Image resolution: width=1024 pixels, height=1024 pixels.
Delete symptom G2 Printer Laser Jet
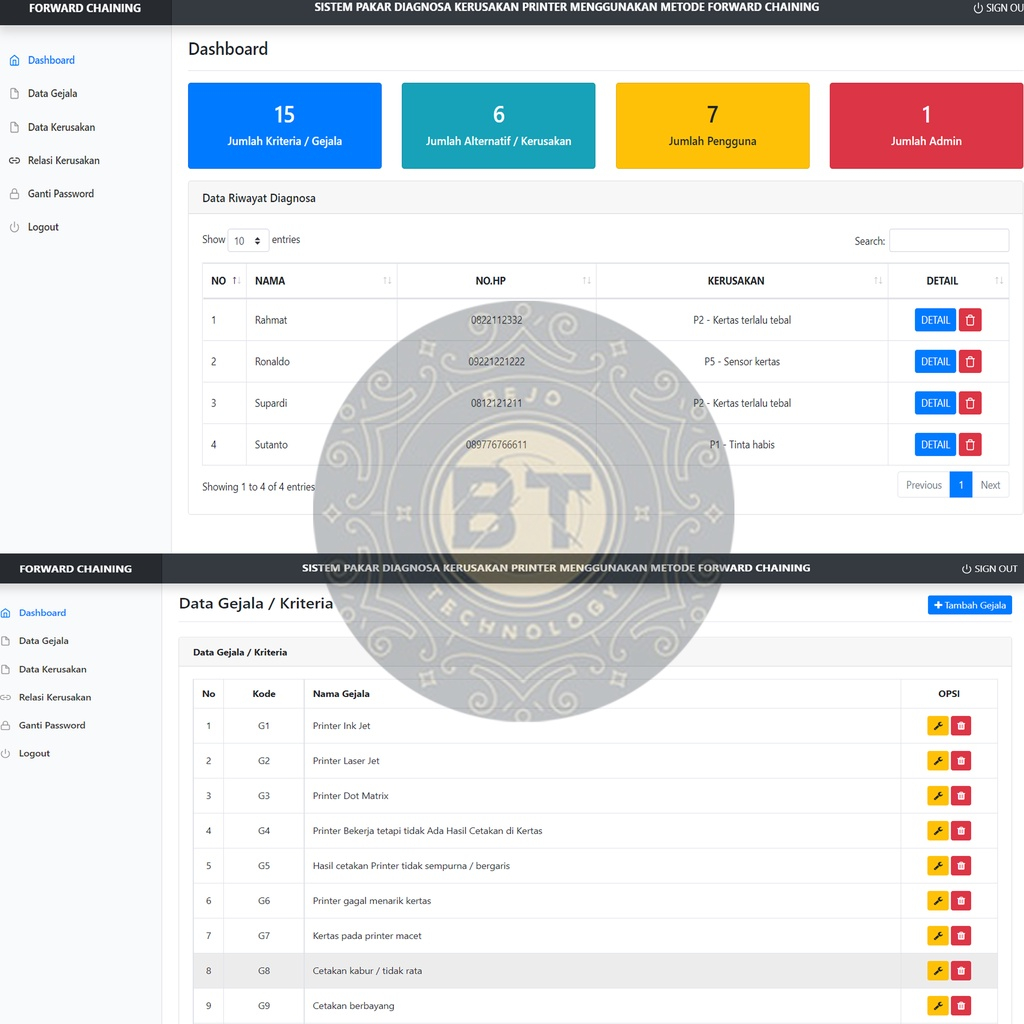click(961, 761)
